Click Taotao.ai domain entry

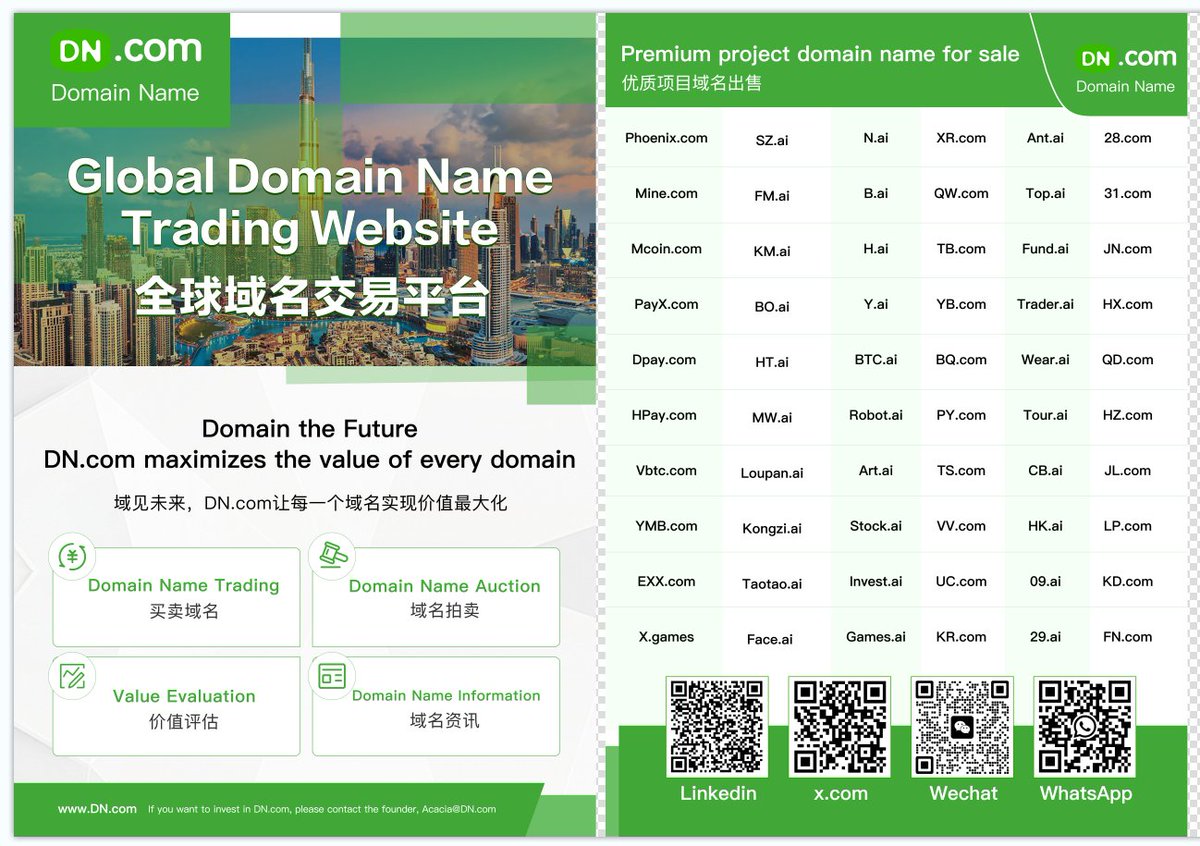pos(771,584)
